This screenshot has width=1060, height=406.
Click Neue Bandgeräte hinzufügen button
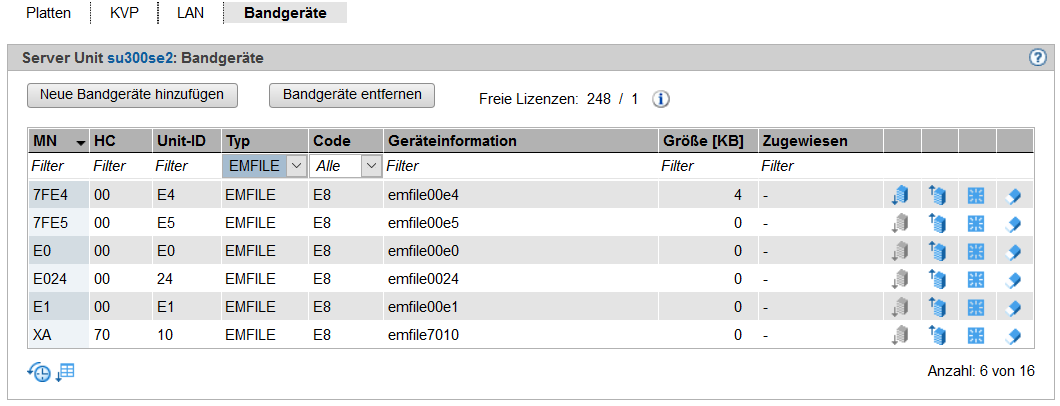coord(132,95)
